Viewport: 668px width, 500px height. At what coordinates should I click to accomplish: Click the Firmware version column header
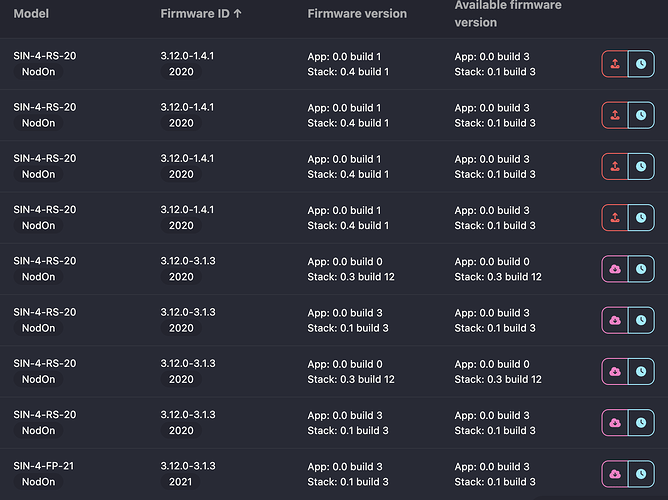click(357, 15)
